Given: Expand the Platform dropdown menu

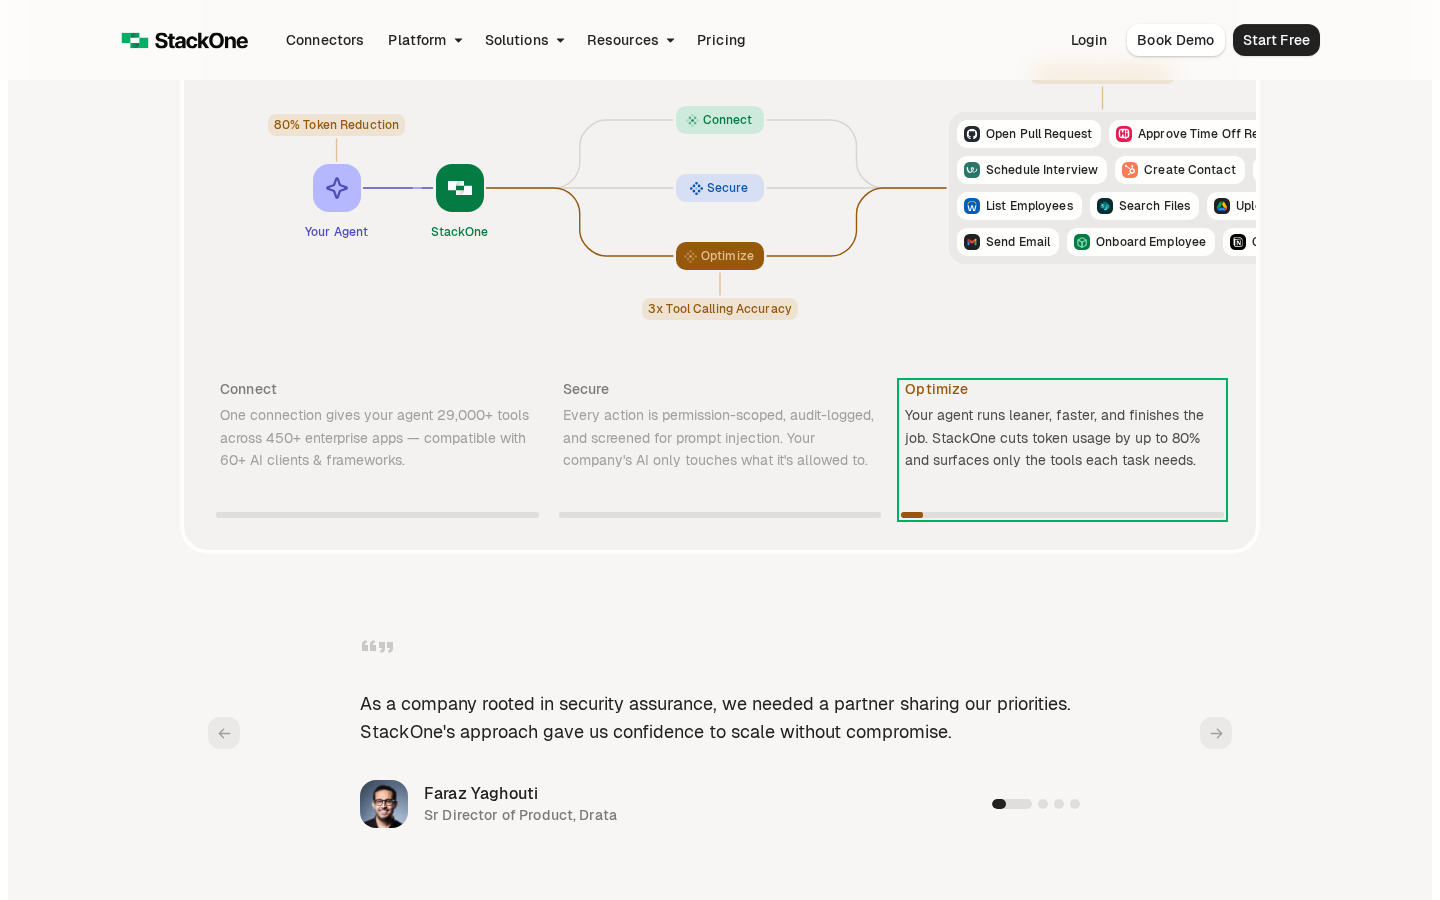Looking at the screenshot, I should [x=425, y=40].
